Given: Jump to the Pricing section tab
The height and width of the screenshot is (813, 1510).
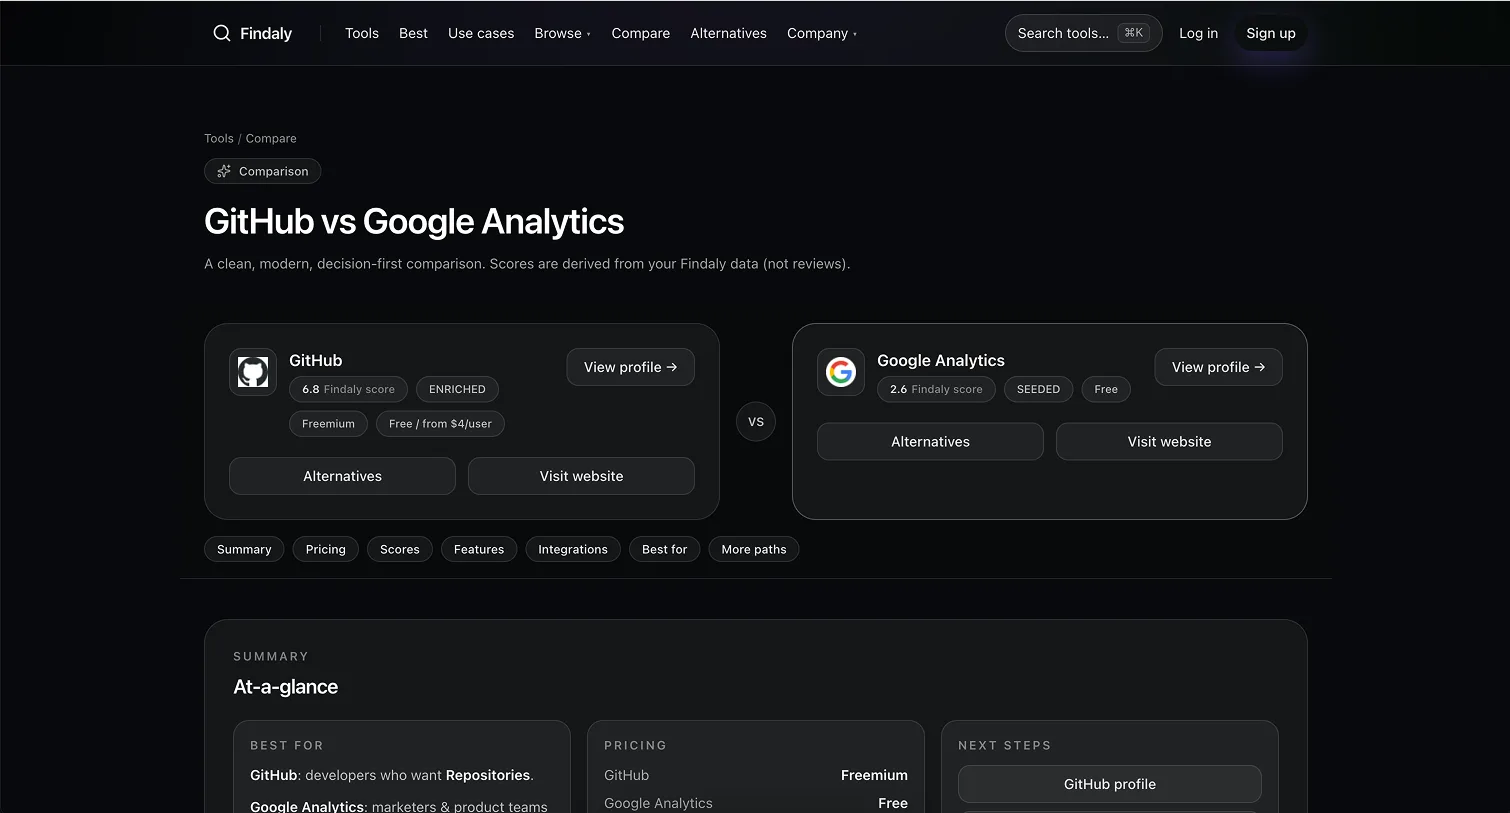Looking at the screenshot, I should point(325,549).
